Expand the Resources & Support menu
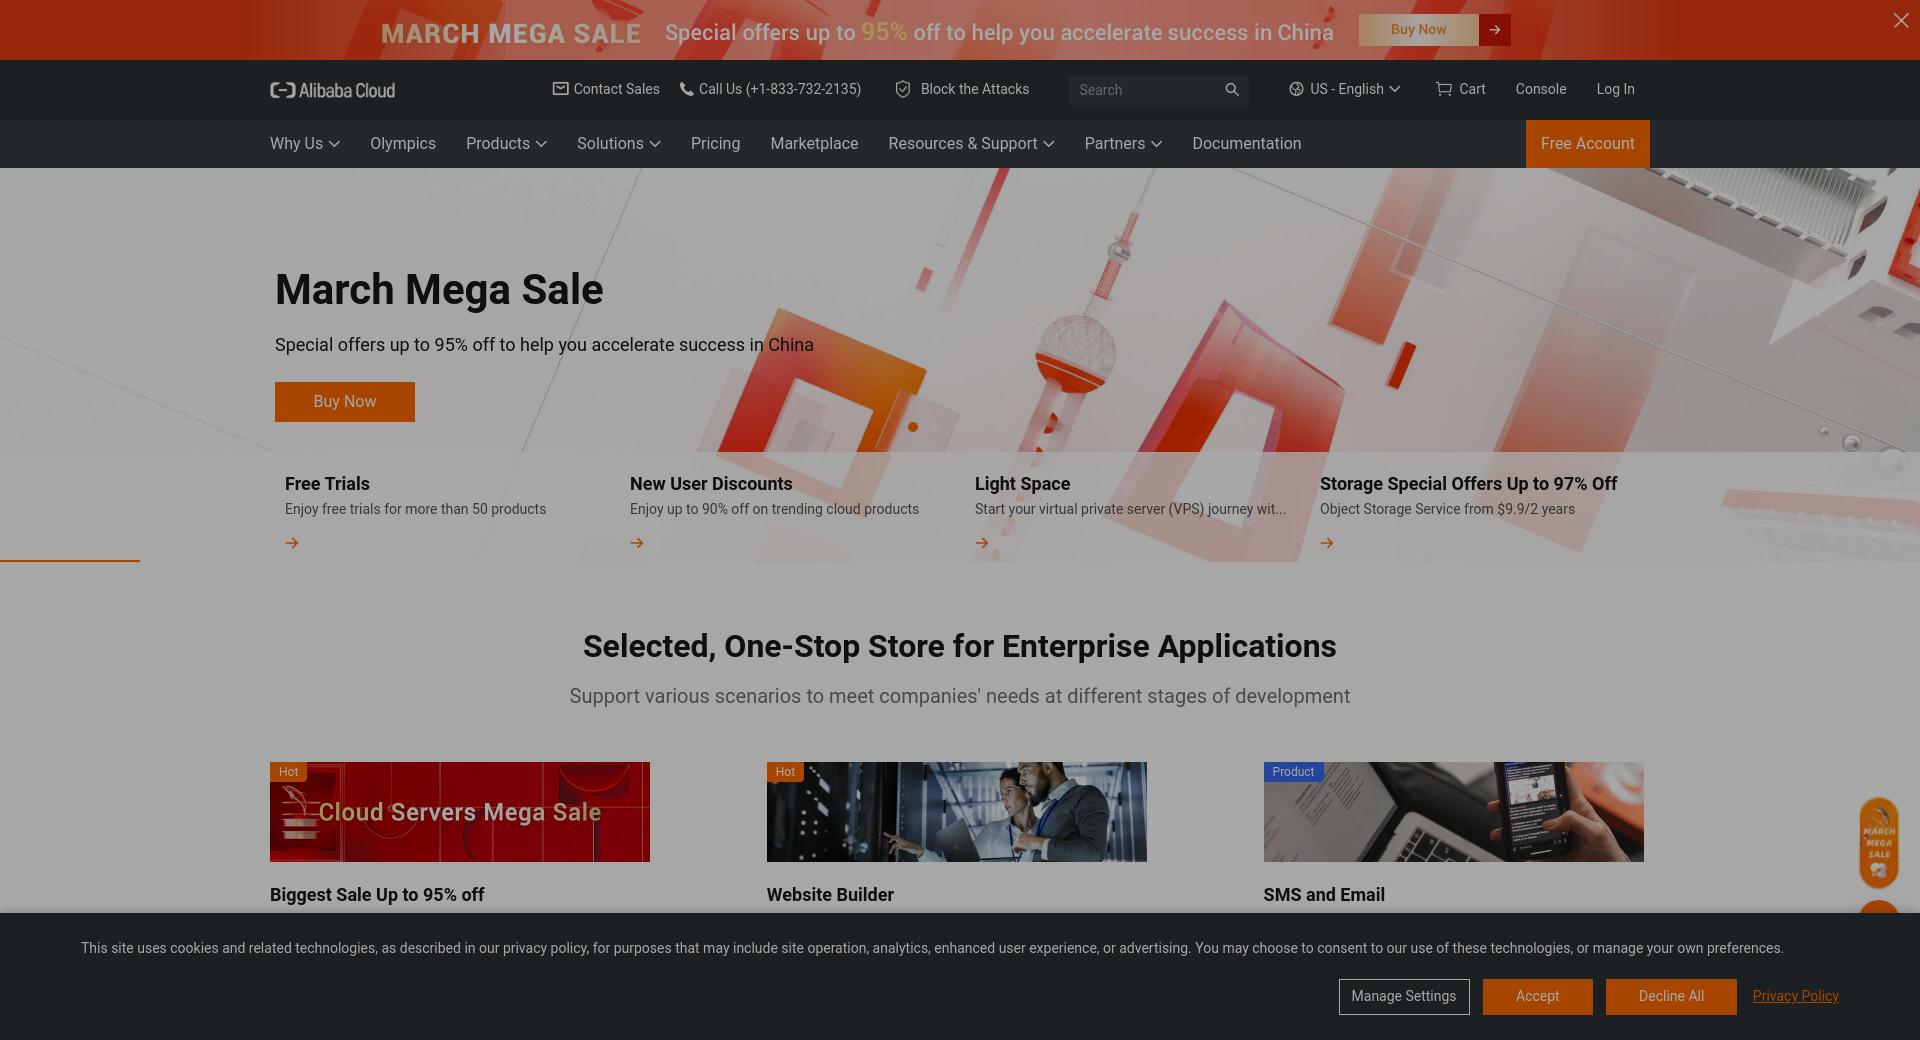Image resolution: width=1920 pixels, height=1040 pixels. (971, 144)
